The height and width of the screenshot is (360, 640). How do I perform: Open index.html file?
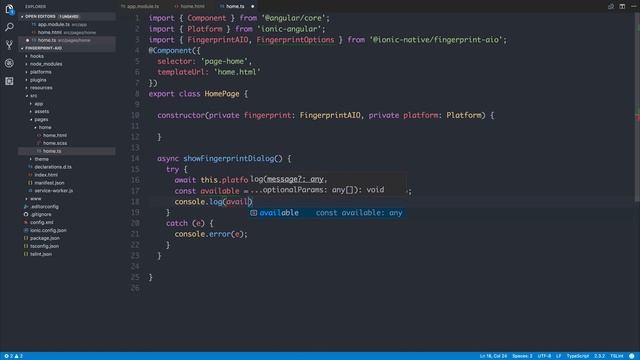tap(46, 175)
